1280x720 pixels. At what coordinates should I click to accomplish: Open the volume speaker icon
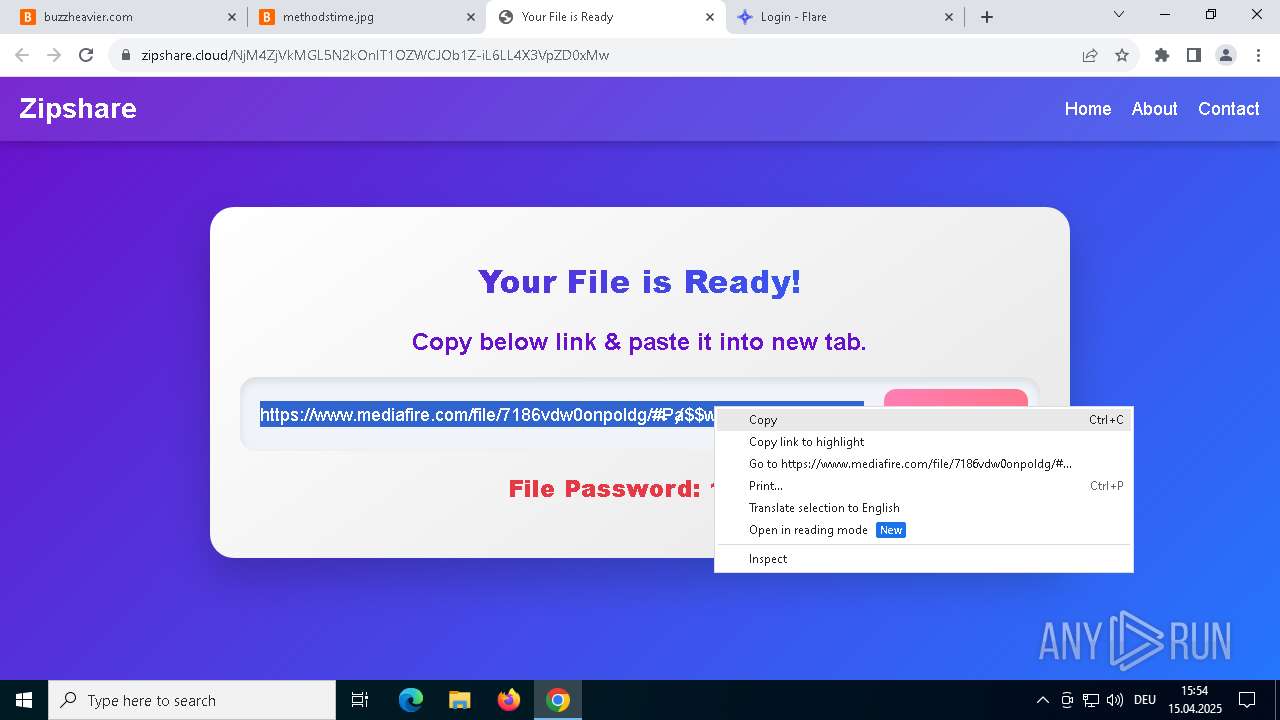[x=1115, y=700]
